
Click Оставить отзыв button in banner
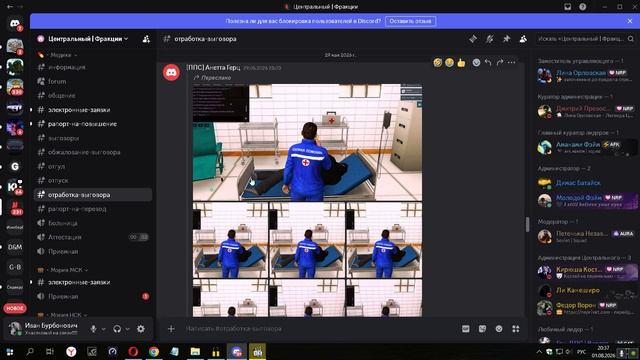click(410, 21)
